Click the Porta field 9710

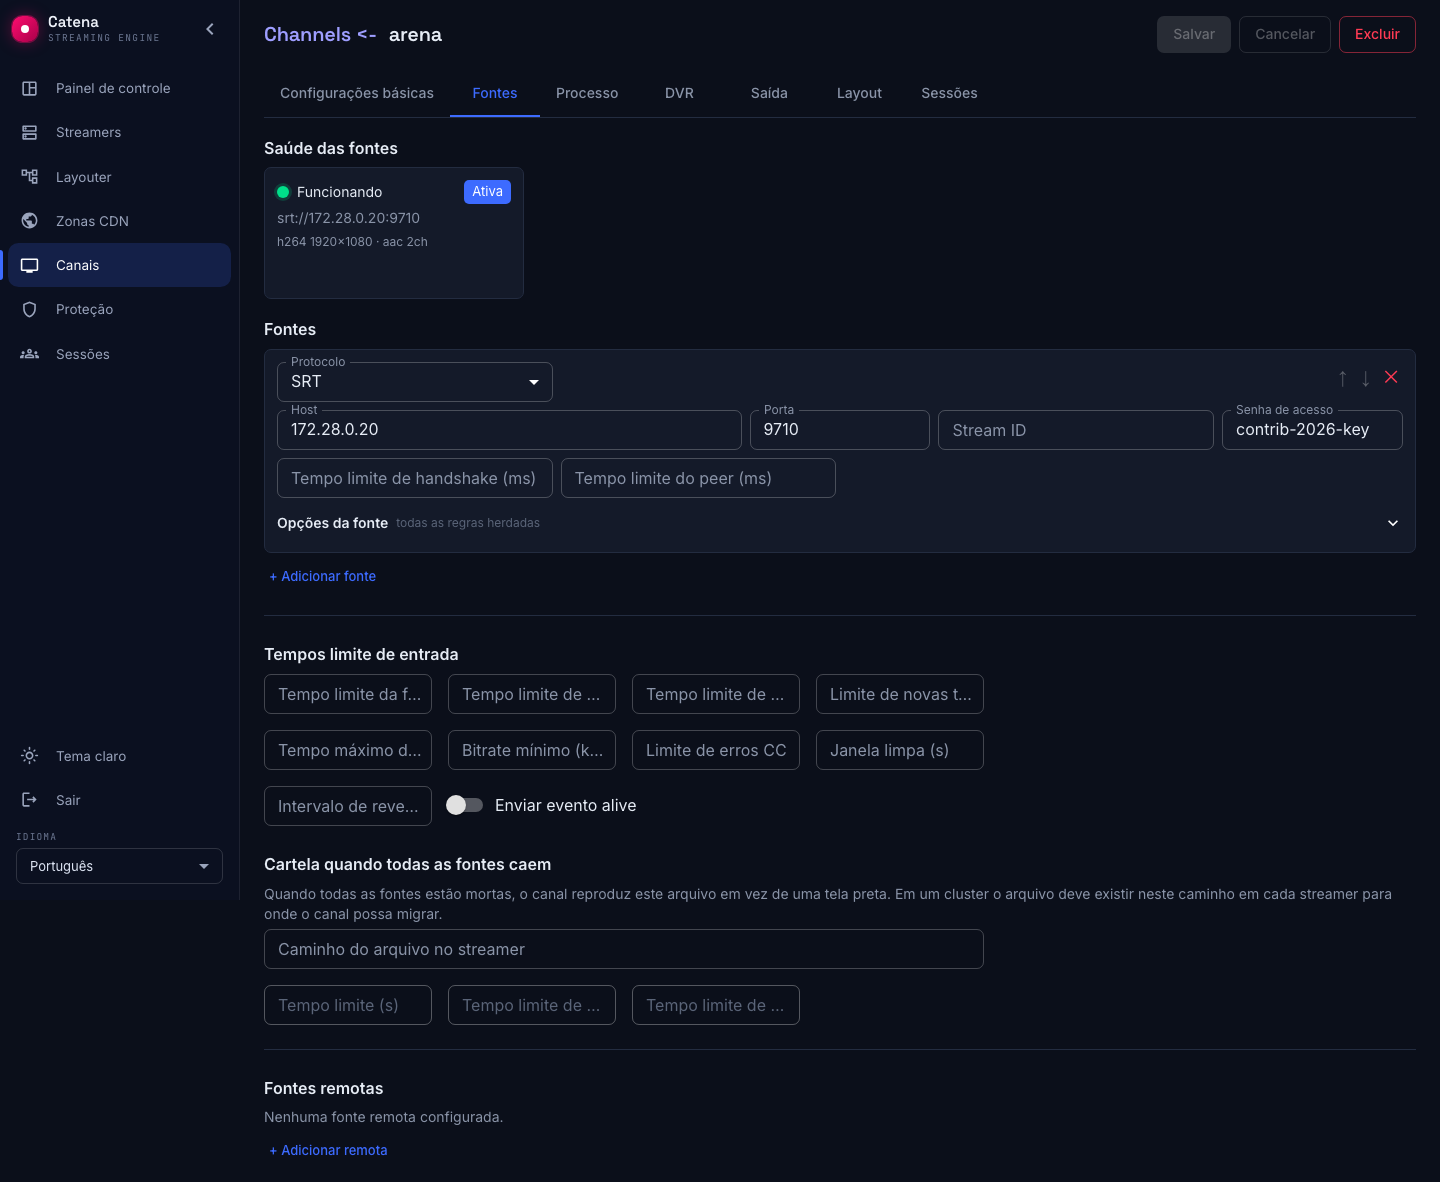[x=840, y=430]
